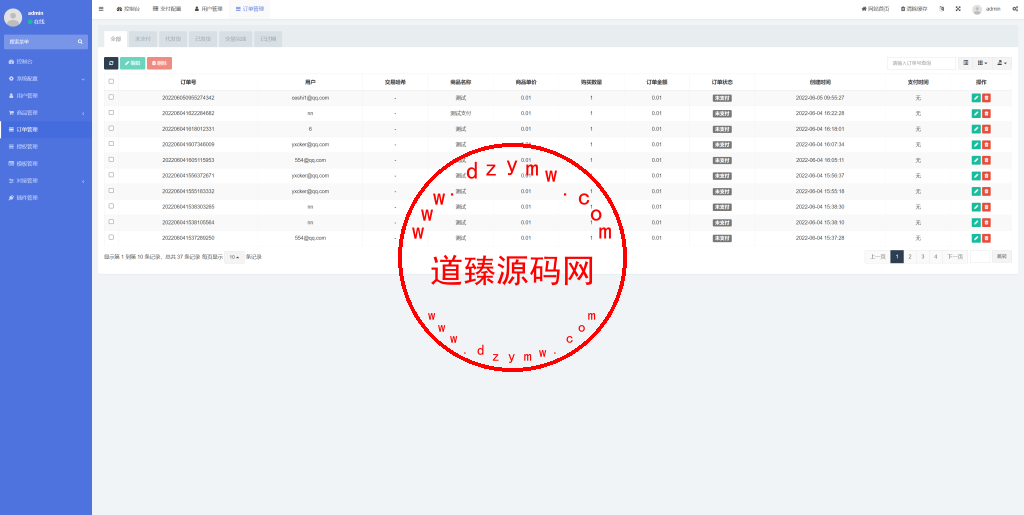Delete the order created at 16:05:11
The image size is (1024, 515).
pyautogui.click(x=986, y=160)
